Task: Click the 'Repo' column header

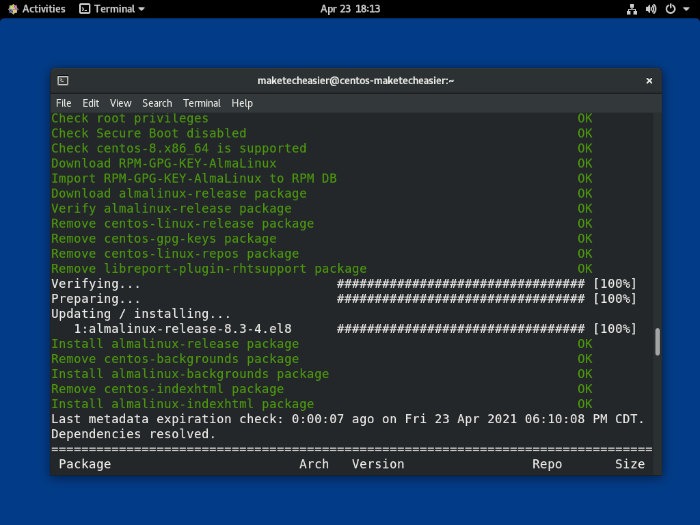Action: [547, 464]
